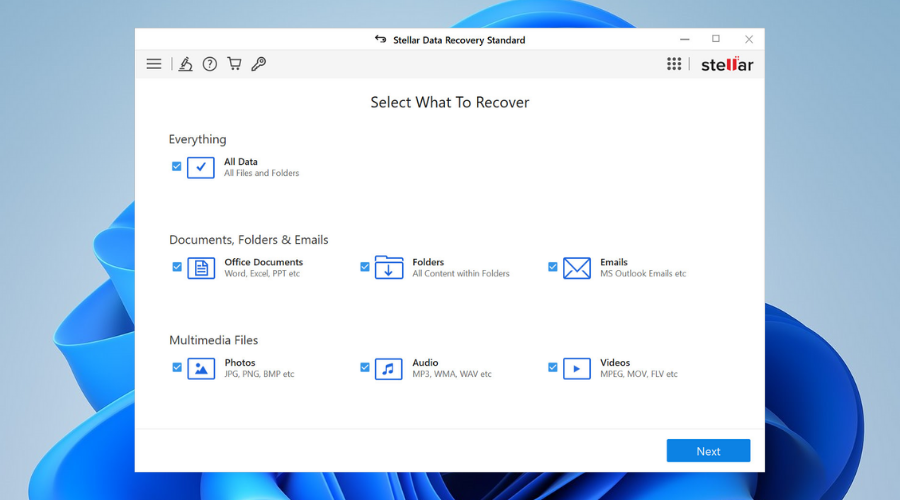Open the hamburger menu
Image resolution: width=900 pixels, height=500 pixels.
coord(154,64)
